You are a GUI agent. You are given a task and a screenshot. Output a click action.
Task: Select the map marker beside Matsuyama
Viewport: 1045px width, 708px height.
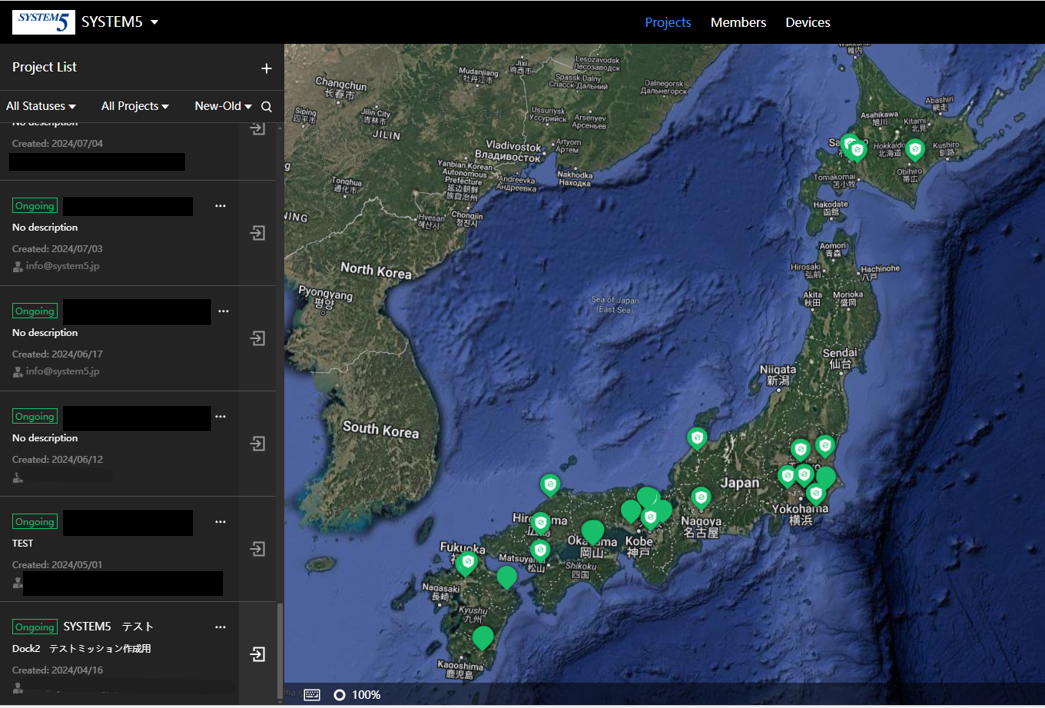click(x=540, y=551)
